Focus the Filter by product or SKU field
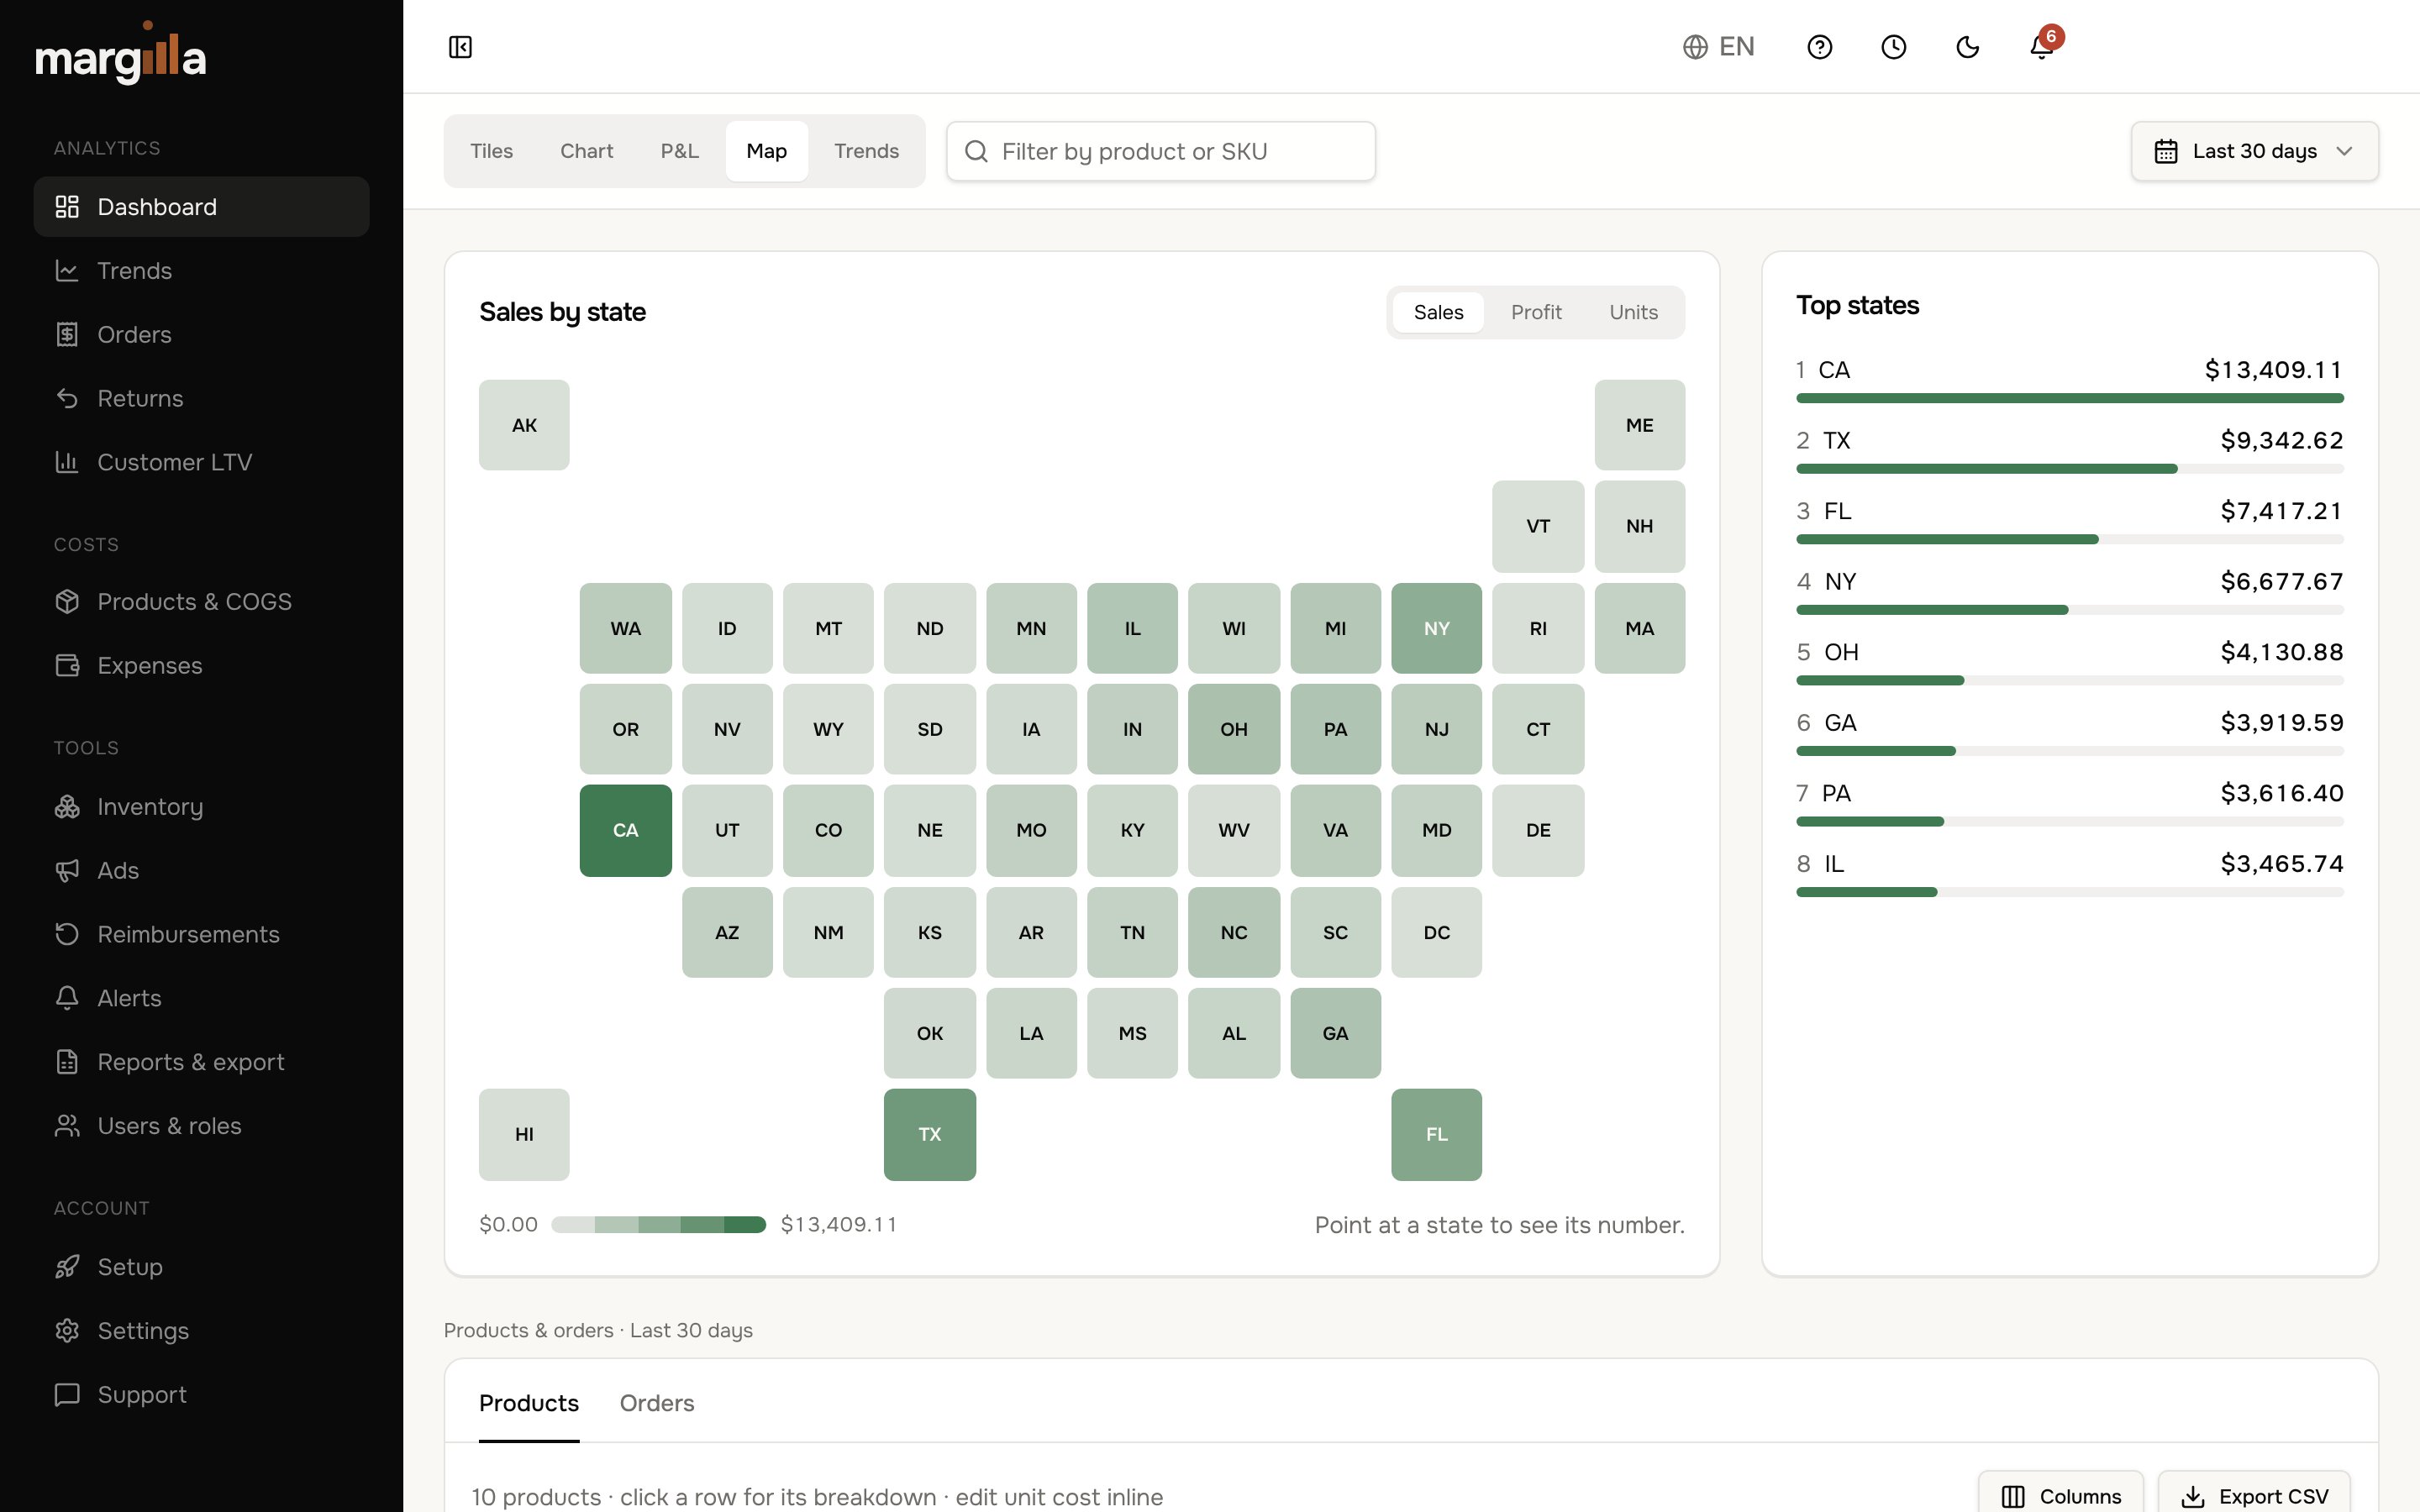 (x=1160, y=151)
